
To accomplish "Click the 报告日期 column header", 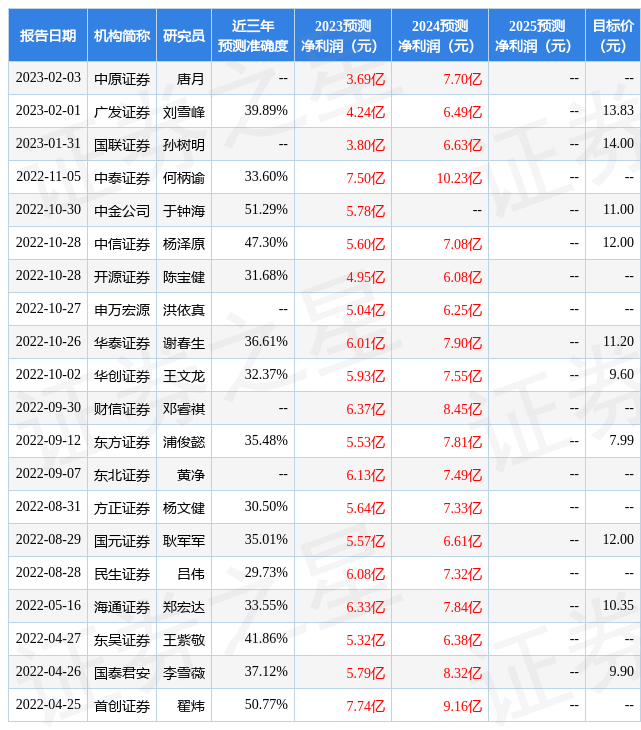I will (48, 35).
